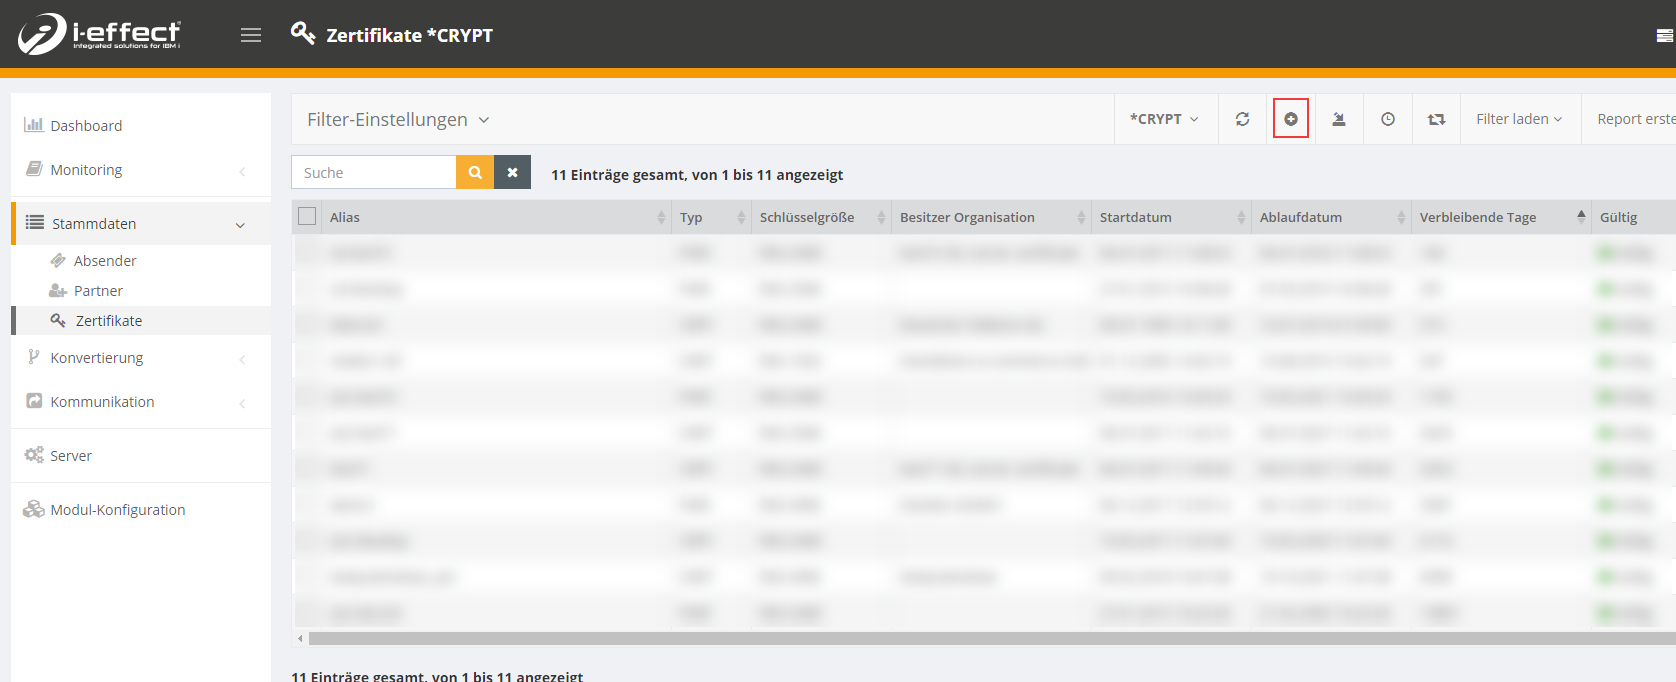Open Dashboard in the sidebar
Image resolution: width=1676 pixels, height=682 pixels.
(x=86, y=126)
